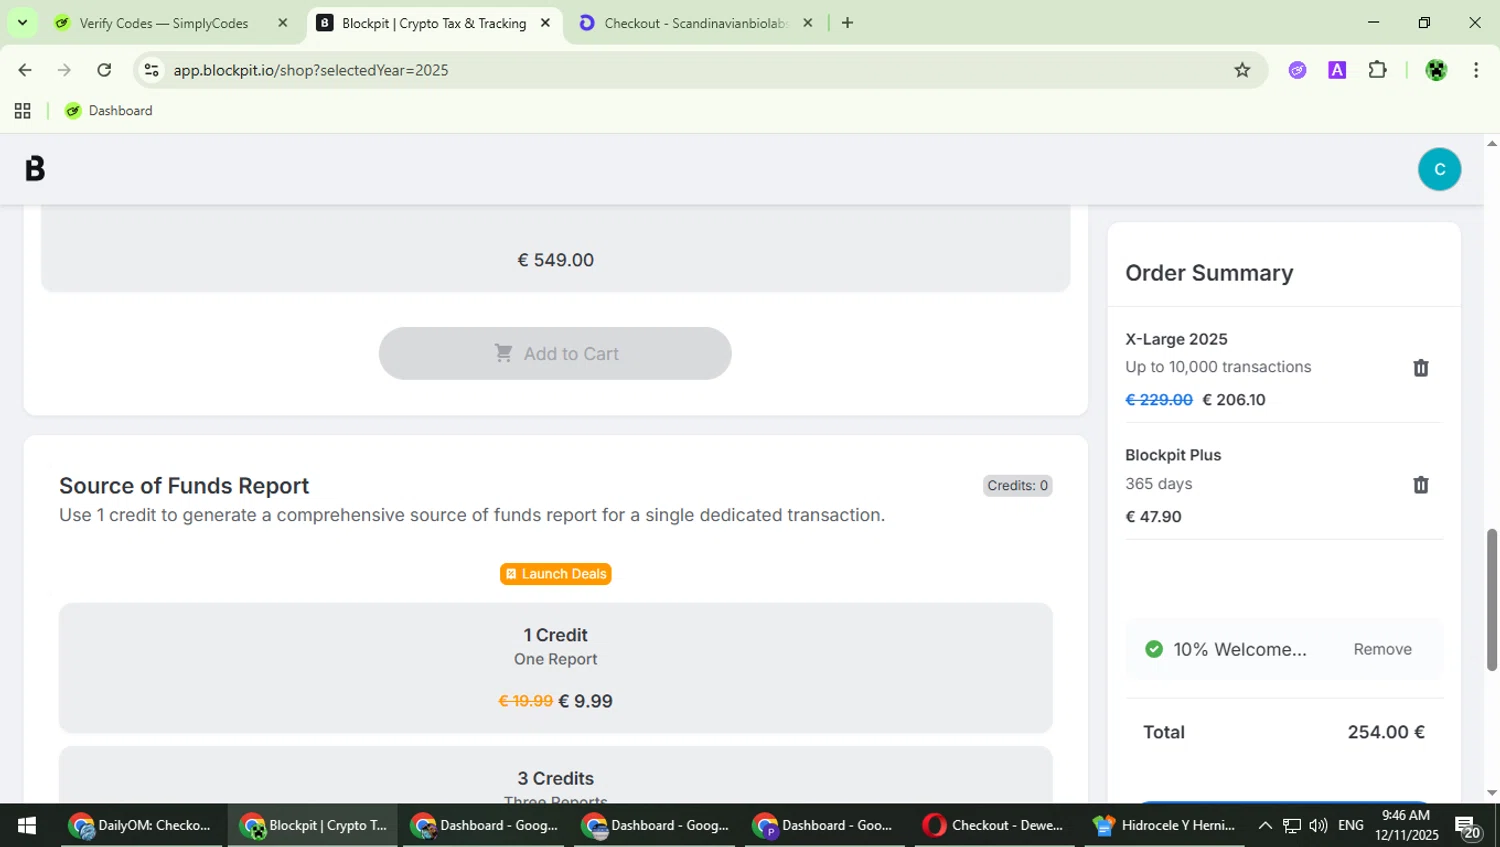Viewport: 1500px width, 847px height.
Task: Open the Blockpit logo home link
Action: (35, 169)
